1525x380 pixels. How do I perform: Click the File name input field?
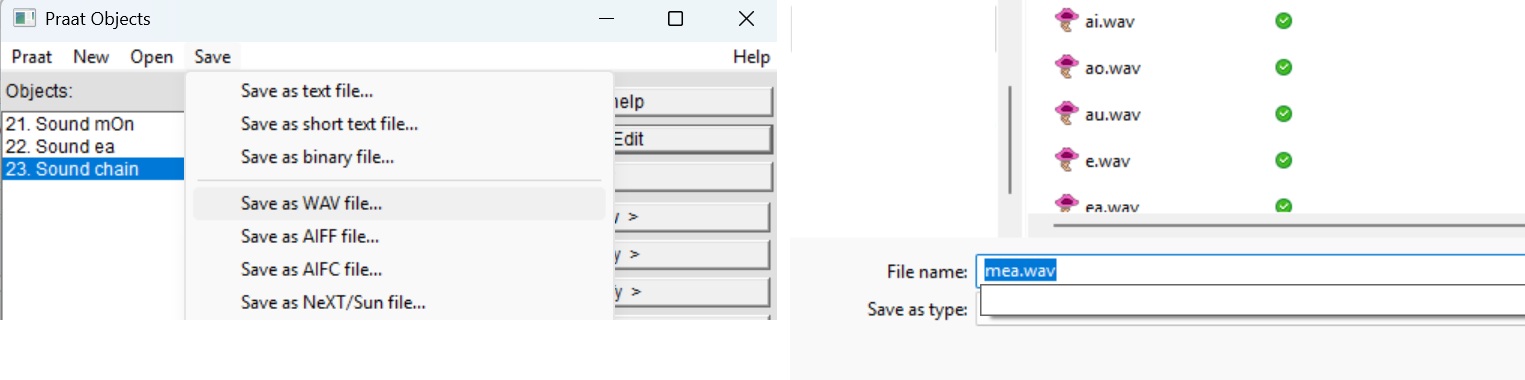click(1250, 271)
